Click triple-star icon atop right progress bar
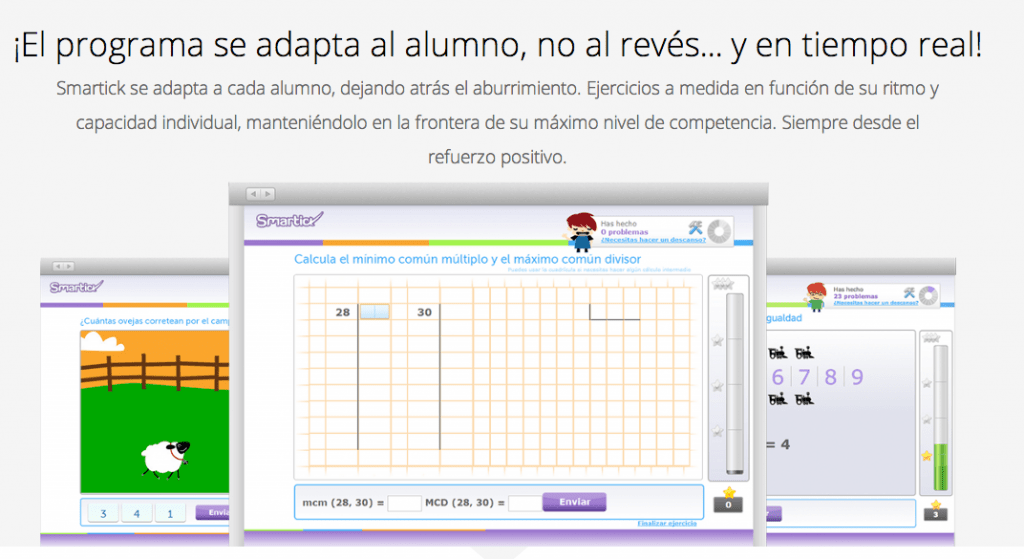Image resolution: width=1024 pixels, height=559 pixels. (x=932, y=338)
